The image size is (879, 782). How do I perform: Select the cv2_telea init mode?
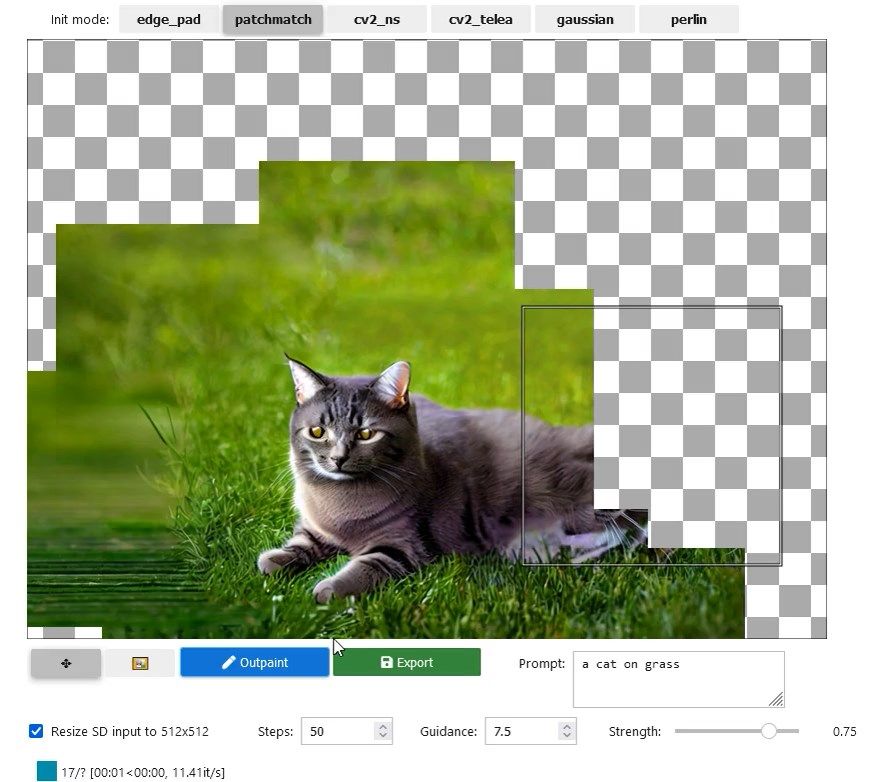[x=480, y=18]
